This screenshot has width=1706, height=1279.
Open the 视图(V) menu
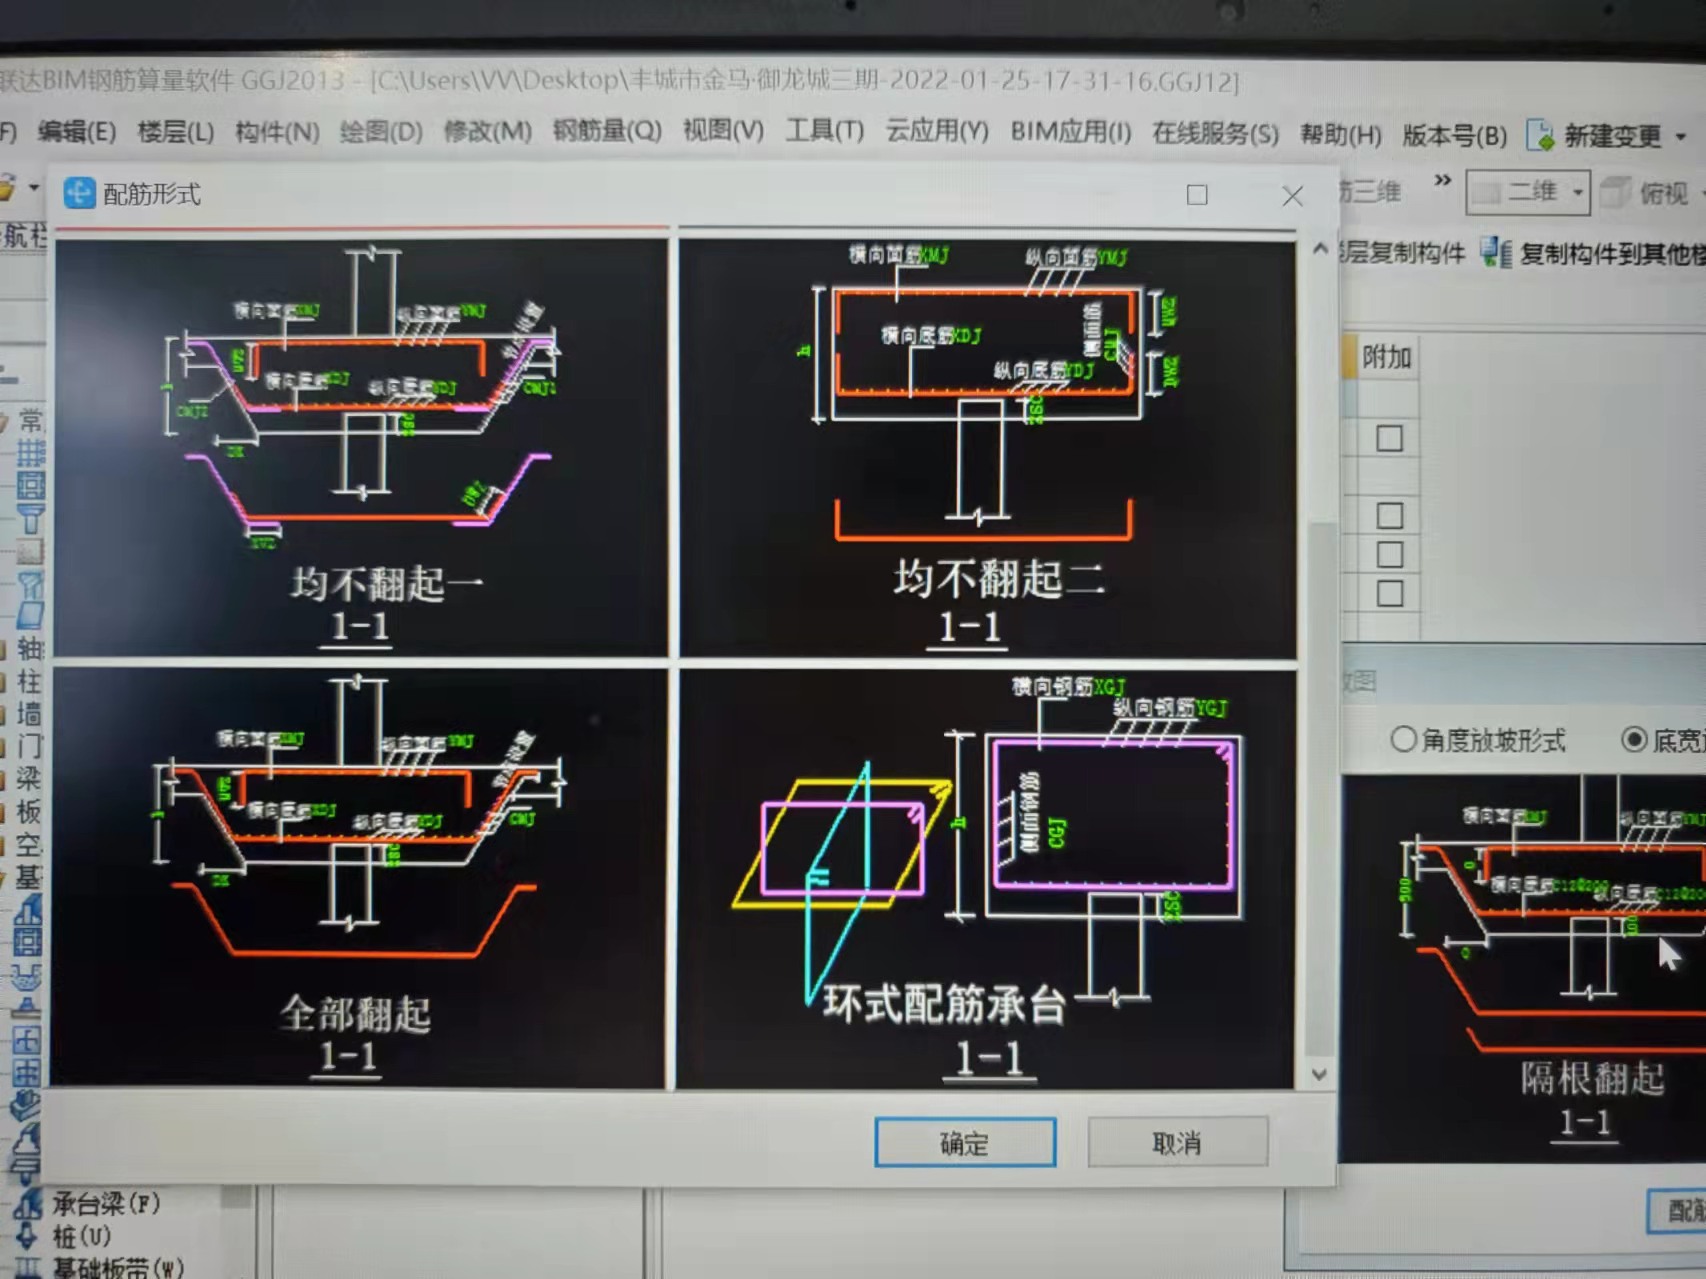(723, 131)
